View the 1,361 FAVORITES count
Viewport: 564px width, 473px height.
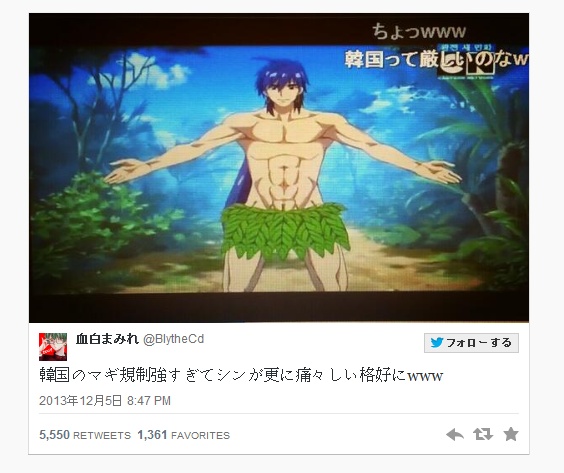pos(183,435)
